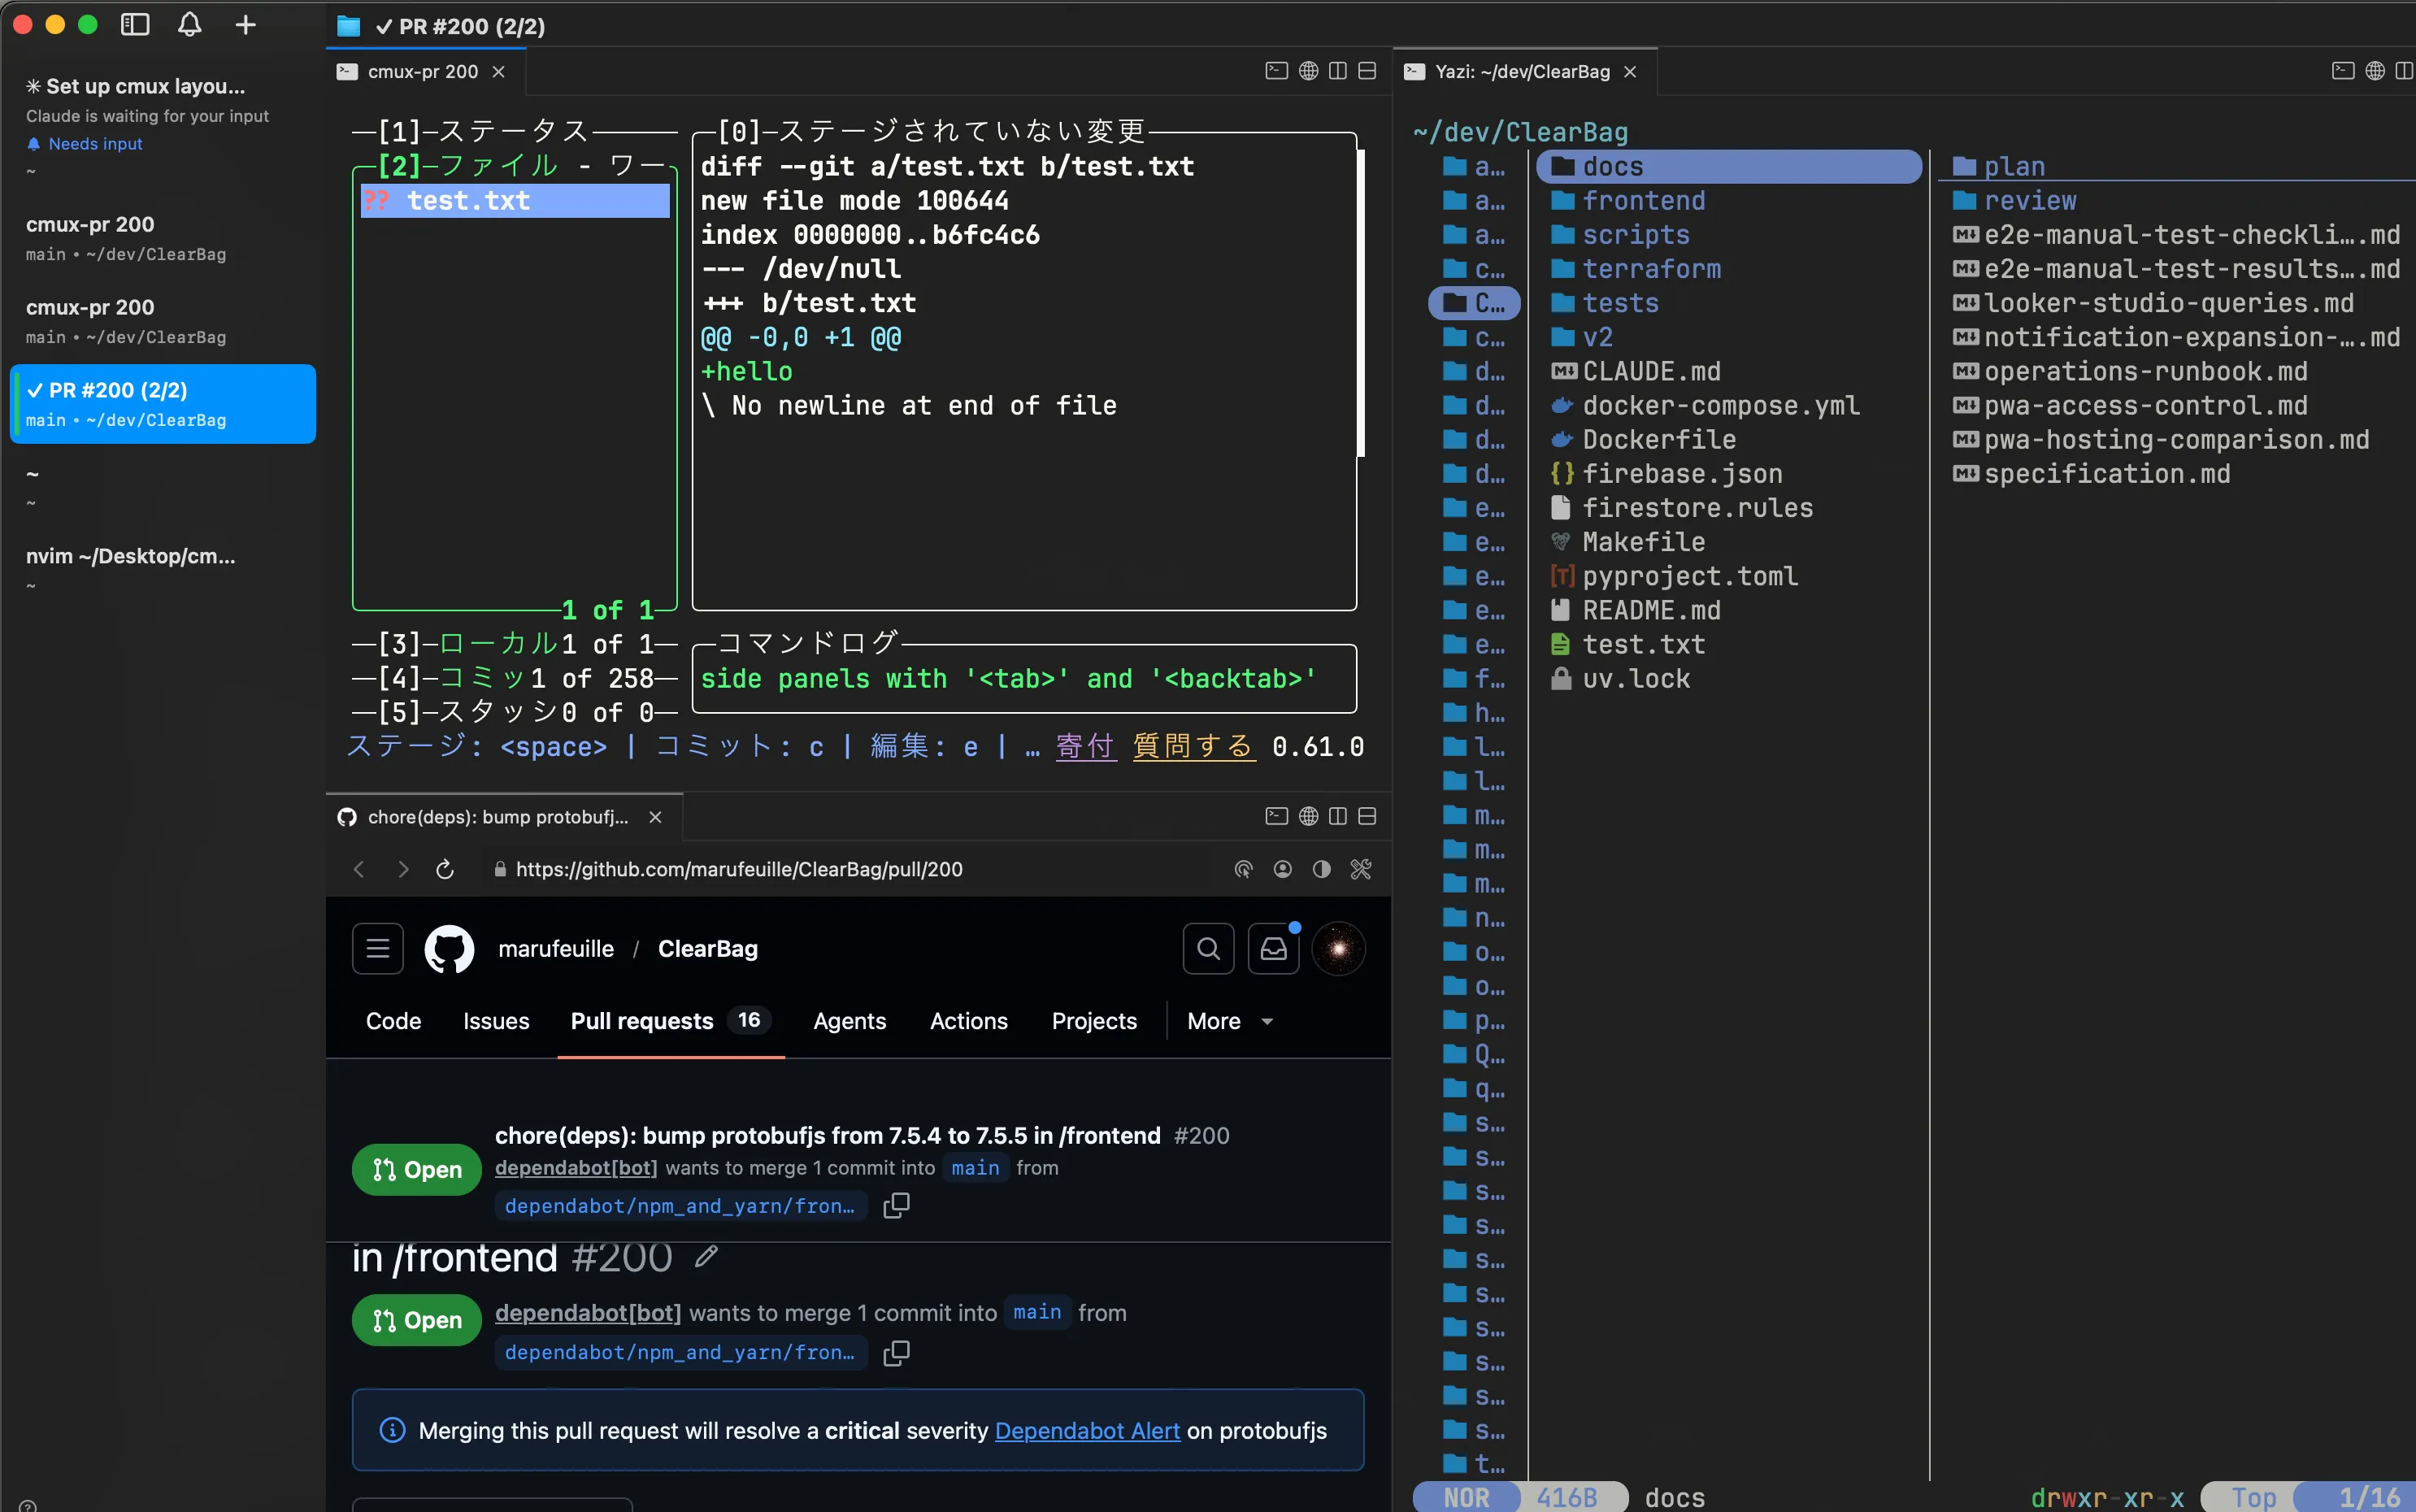This screenshot has height=1512, width=2416.
Task: Click the folder icon beside PR #200 title
Action: [x=348, y=26]
